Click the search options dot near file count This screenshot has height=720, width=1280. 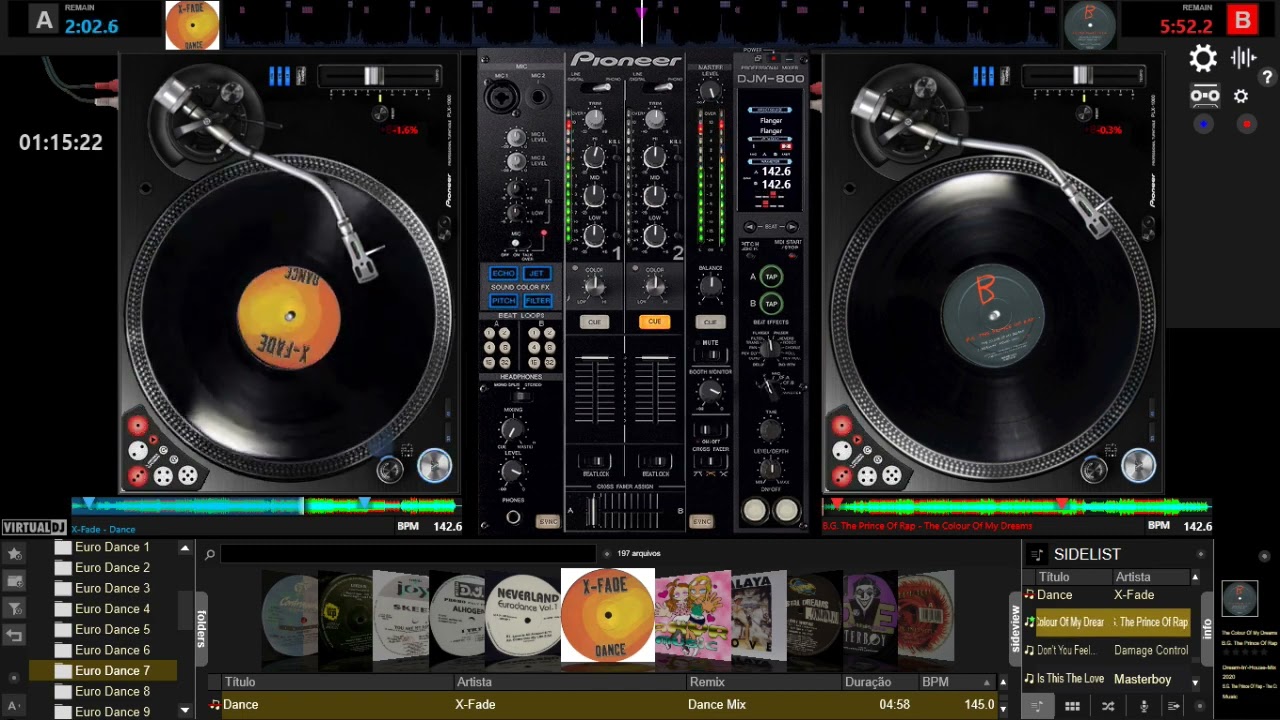606,554
